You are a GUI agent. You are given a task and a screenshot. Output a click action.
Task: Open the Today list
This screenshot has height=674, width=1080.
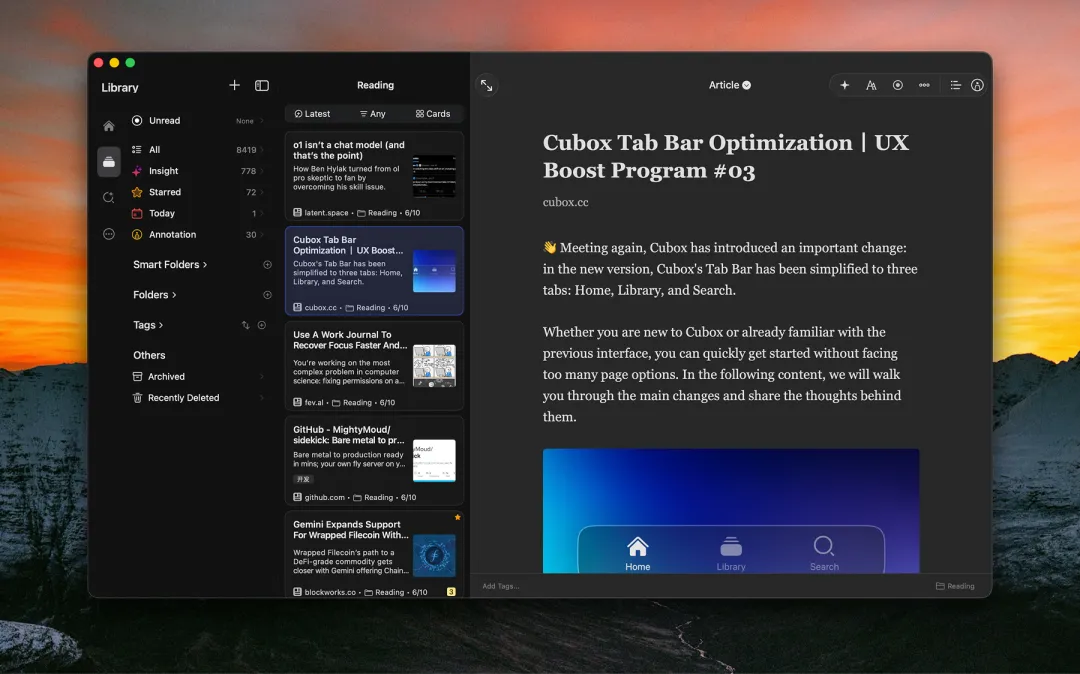tap(198, 213)
